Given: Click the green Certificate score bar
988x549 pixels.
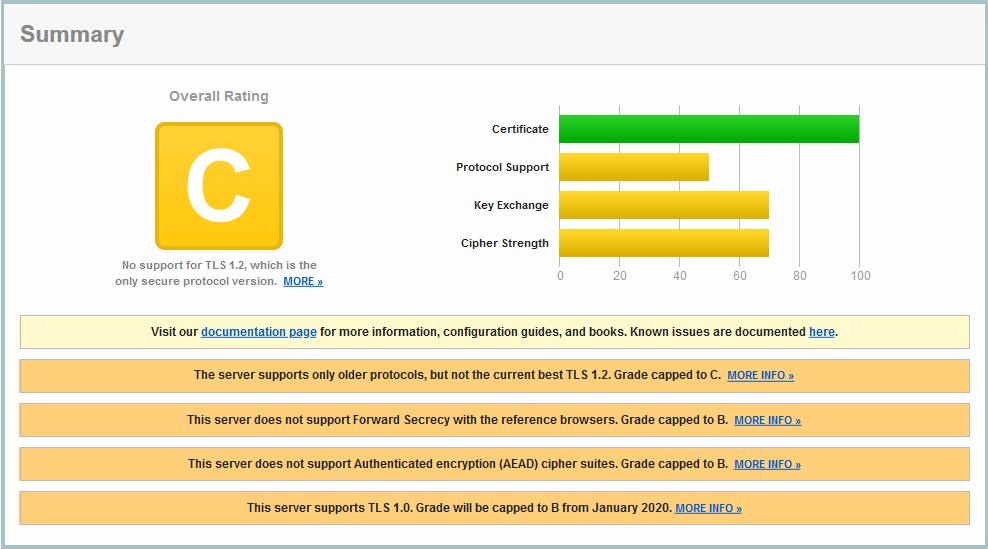Looking at the screenshot, I should coord(709,129).
